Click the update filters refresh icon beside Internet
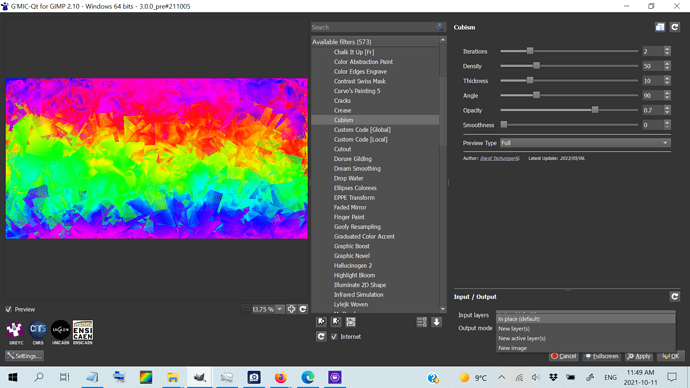The width and height of the screenshot is (690, 388). 321,337
